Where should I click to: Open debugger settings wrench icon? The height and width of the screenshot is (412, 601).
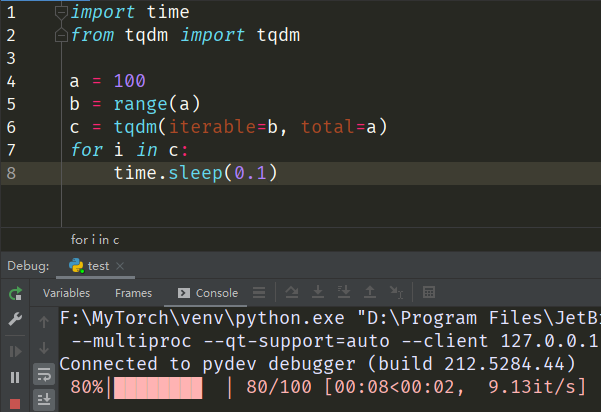[x=15, y=320]
